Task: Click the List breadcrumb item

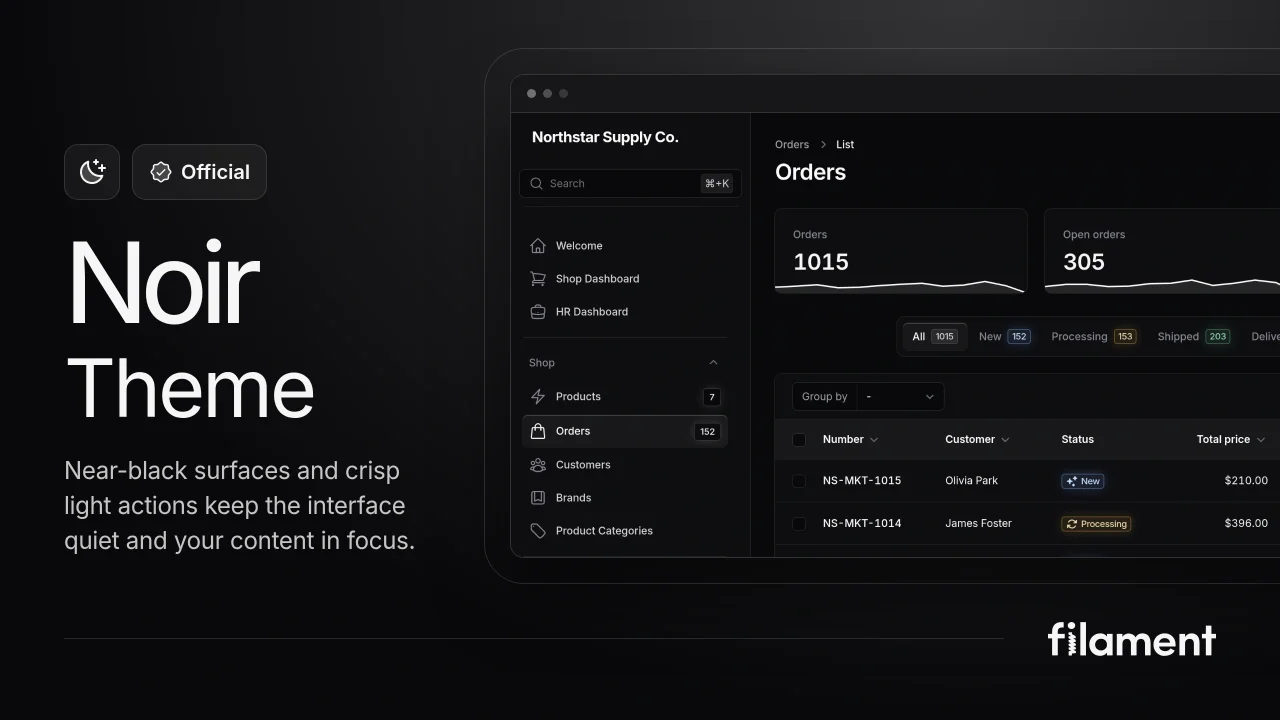Action: coord(845,145)
